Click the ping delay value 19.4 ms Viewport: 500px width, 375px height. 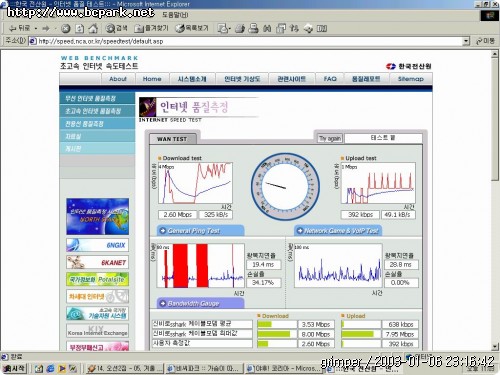pos(264,265)
